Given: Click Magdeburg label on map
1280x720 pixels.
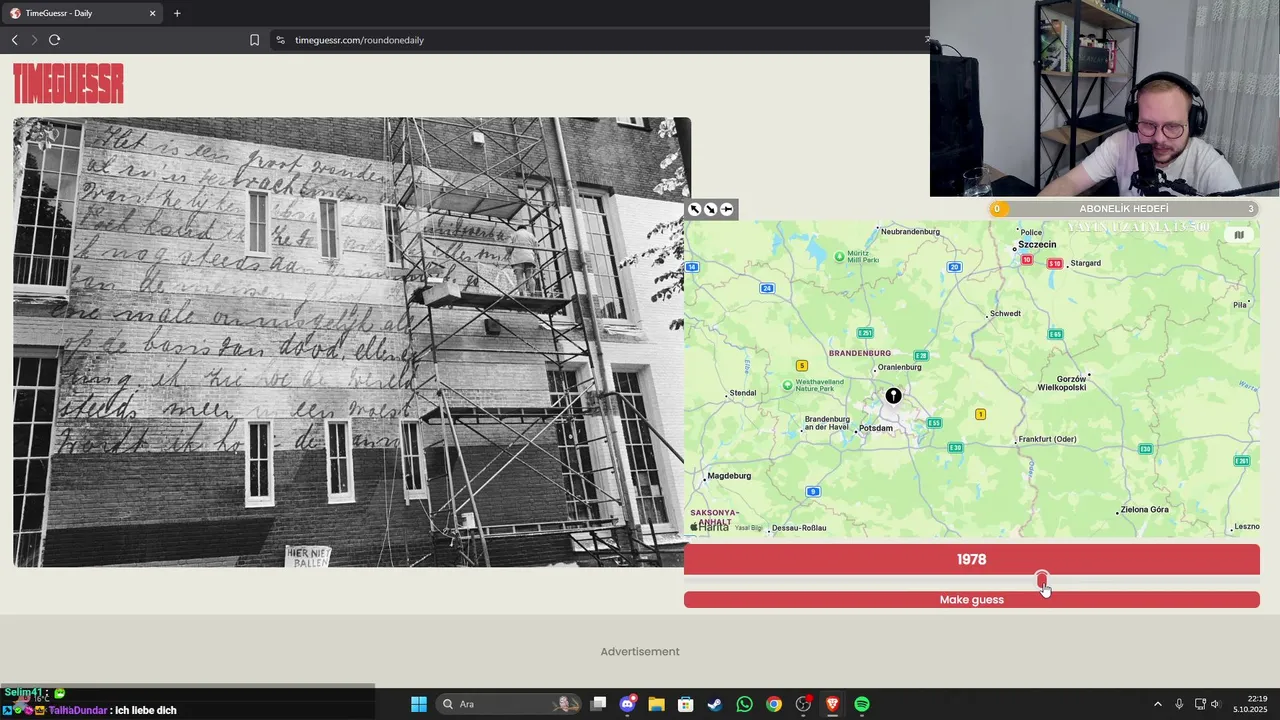Looking at the screenshot, I should coord(729,476).
